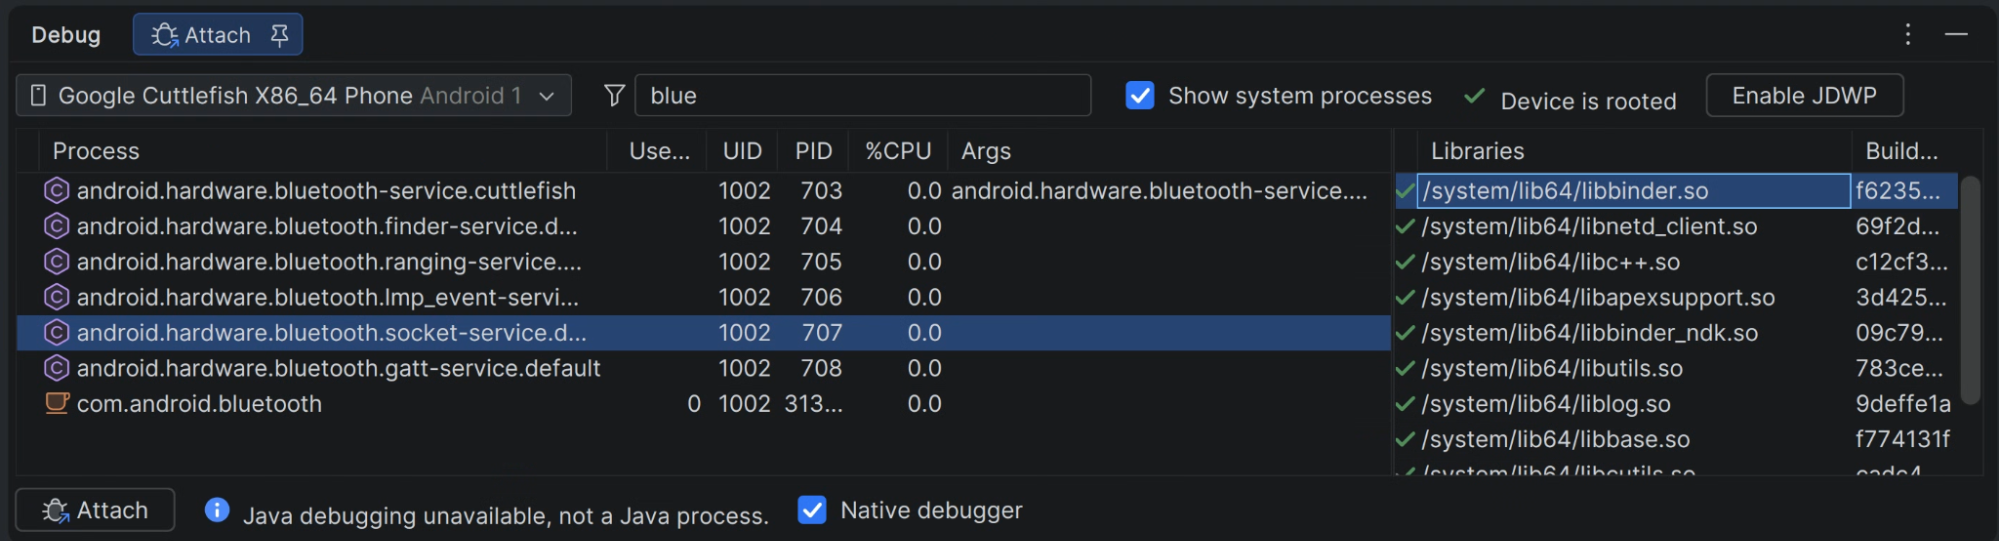Click checkmark icon next to libbinder.so

click(x=1406, y=190)
